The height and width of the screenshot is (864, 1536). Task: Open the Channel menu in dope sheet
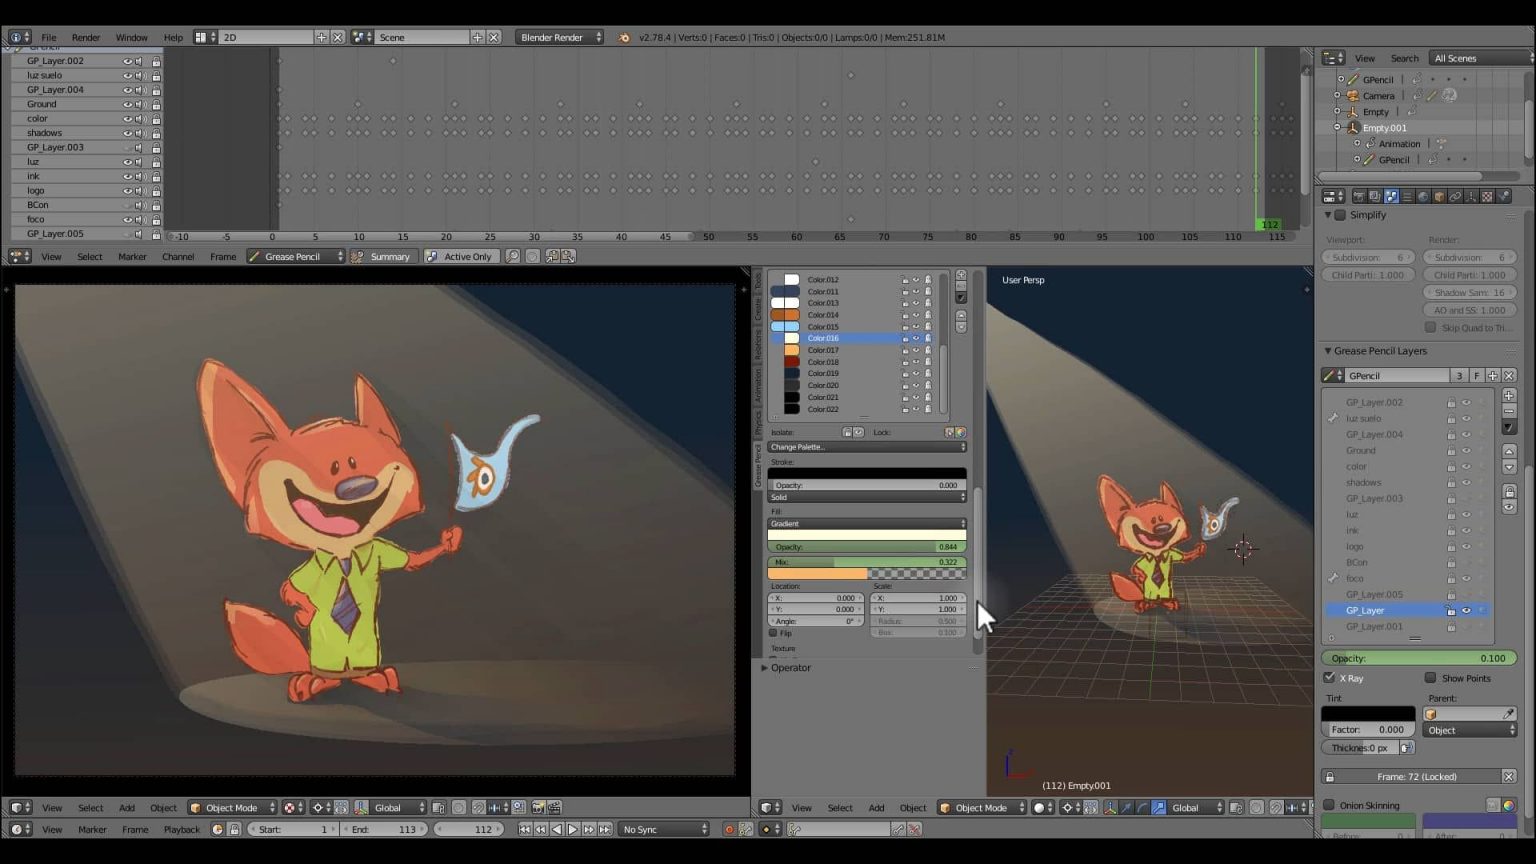click(178, 257)
